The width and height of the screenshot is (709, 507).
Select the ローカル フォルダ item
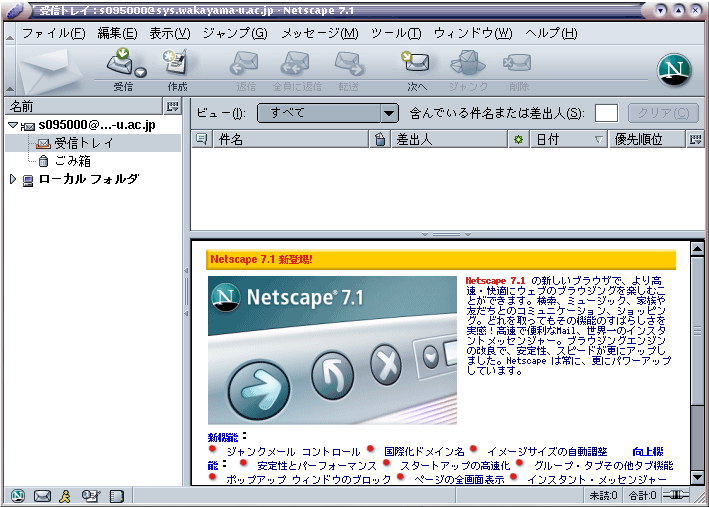[89, 179]
